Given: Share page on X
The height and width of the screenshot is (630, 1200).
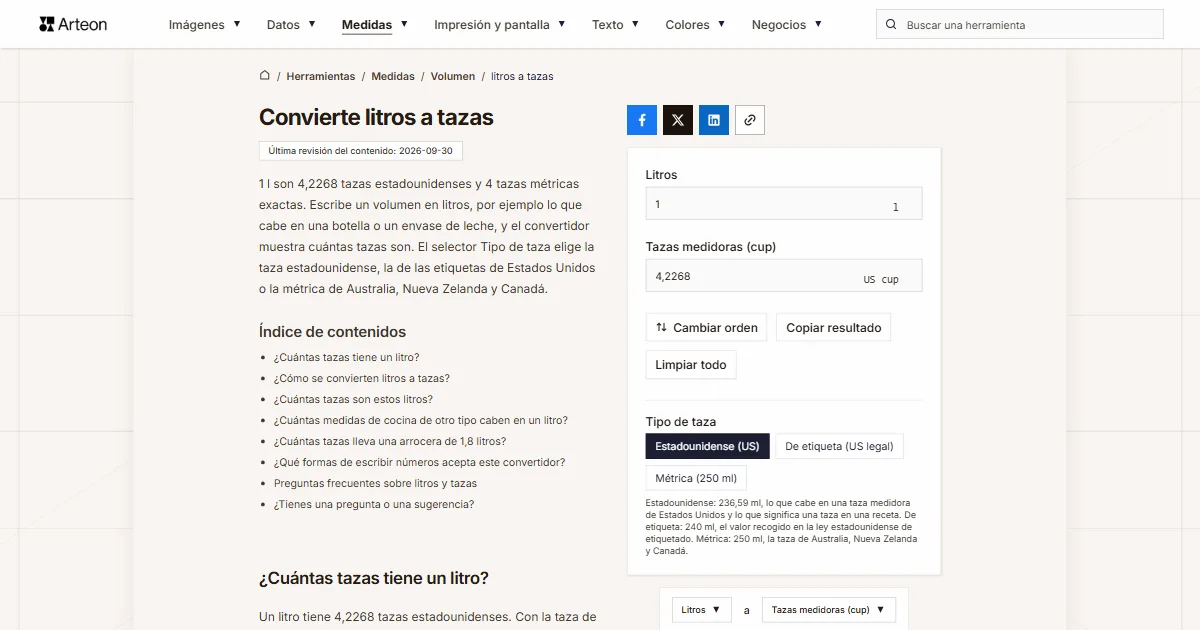Looking at the screenshot, I should point(678,120).
